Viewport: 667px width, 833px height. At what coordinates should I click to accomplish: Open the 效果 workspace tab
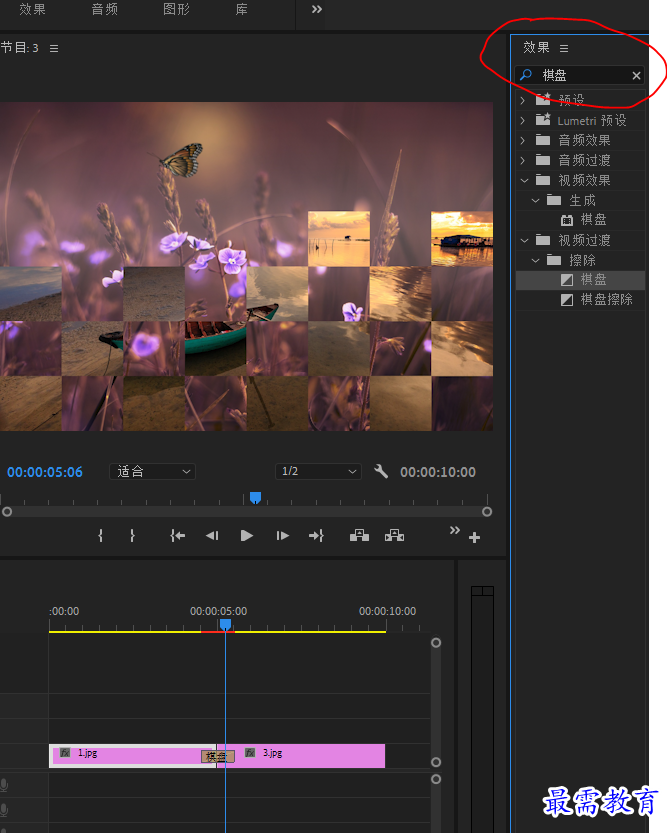click(32, 9)
